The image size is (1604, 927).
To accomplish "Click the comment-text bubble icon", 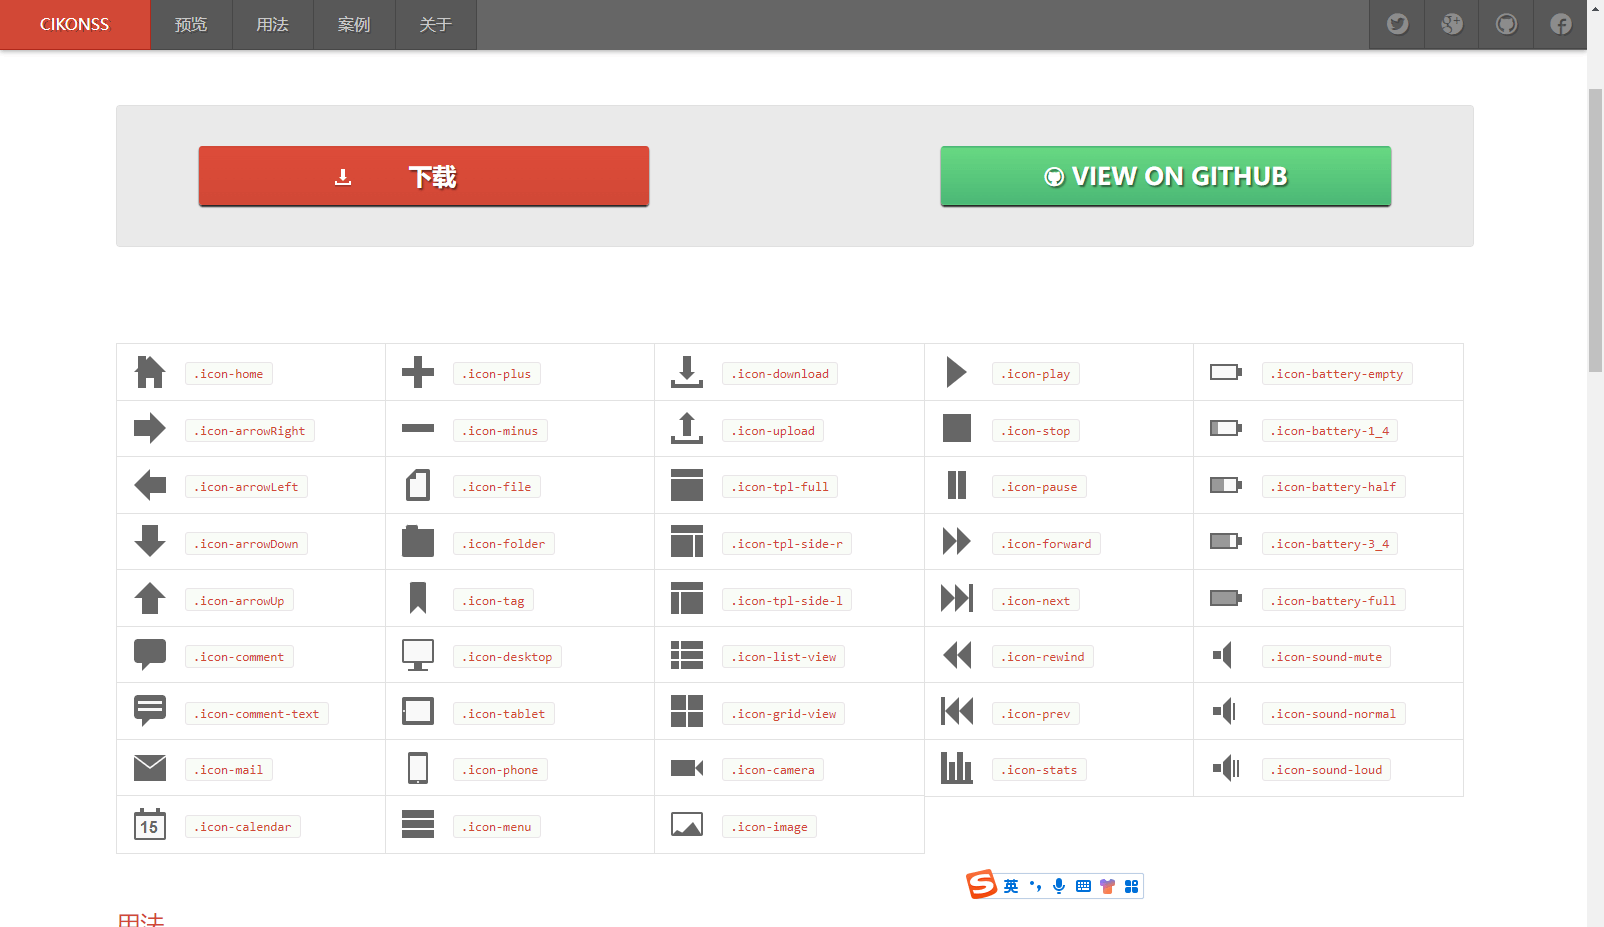I will tap(150, 712).
